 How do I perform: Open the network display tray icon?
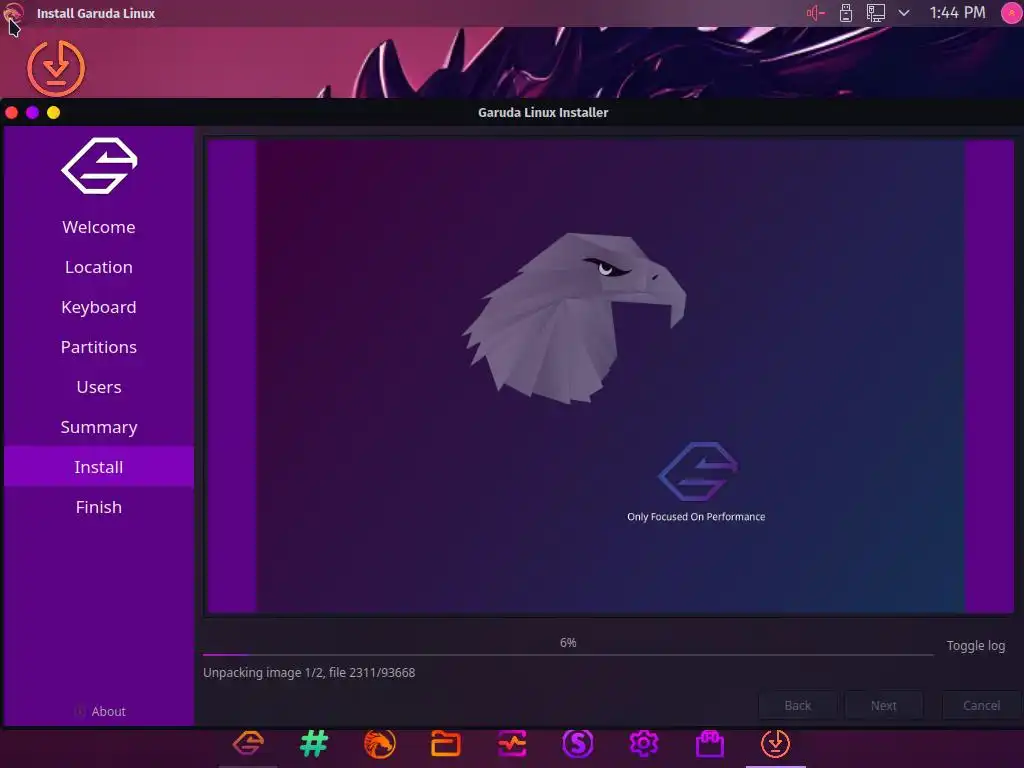tap(875, 13)
